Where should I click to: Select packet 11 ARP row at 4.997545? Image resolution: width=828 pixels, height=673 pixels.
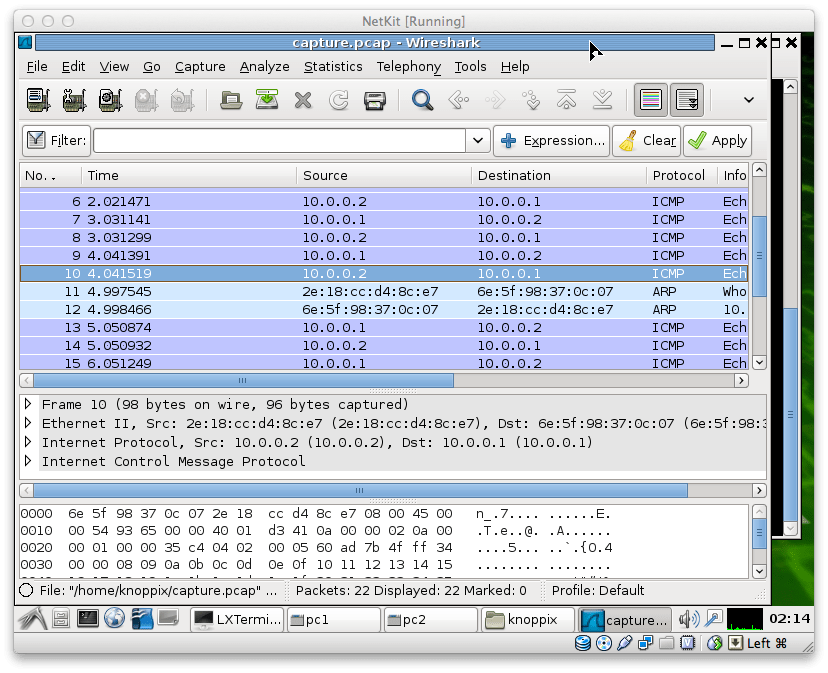pos(384,292)
